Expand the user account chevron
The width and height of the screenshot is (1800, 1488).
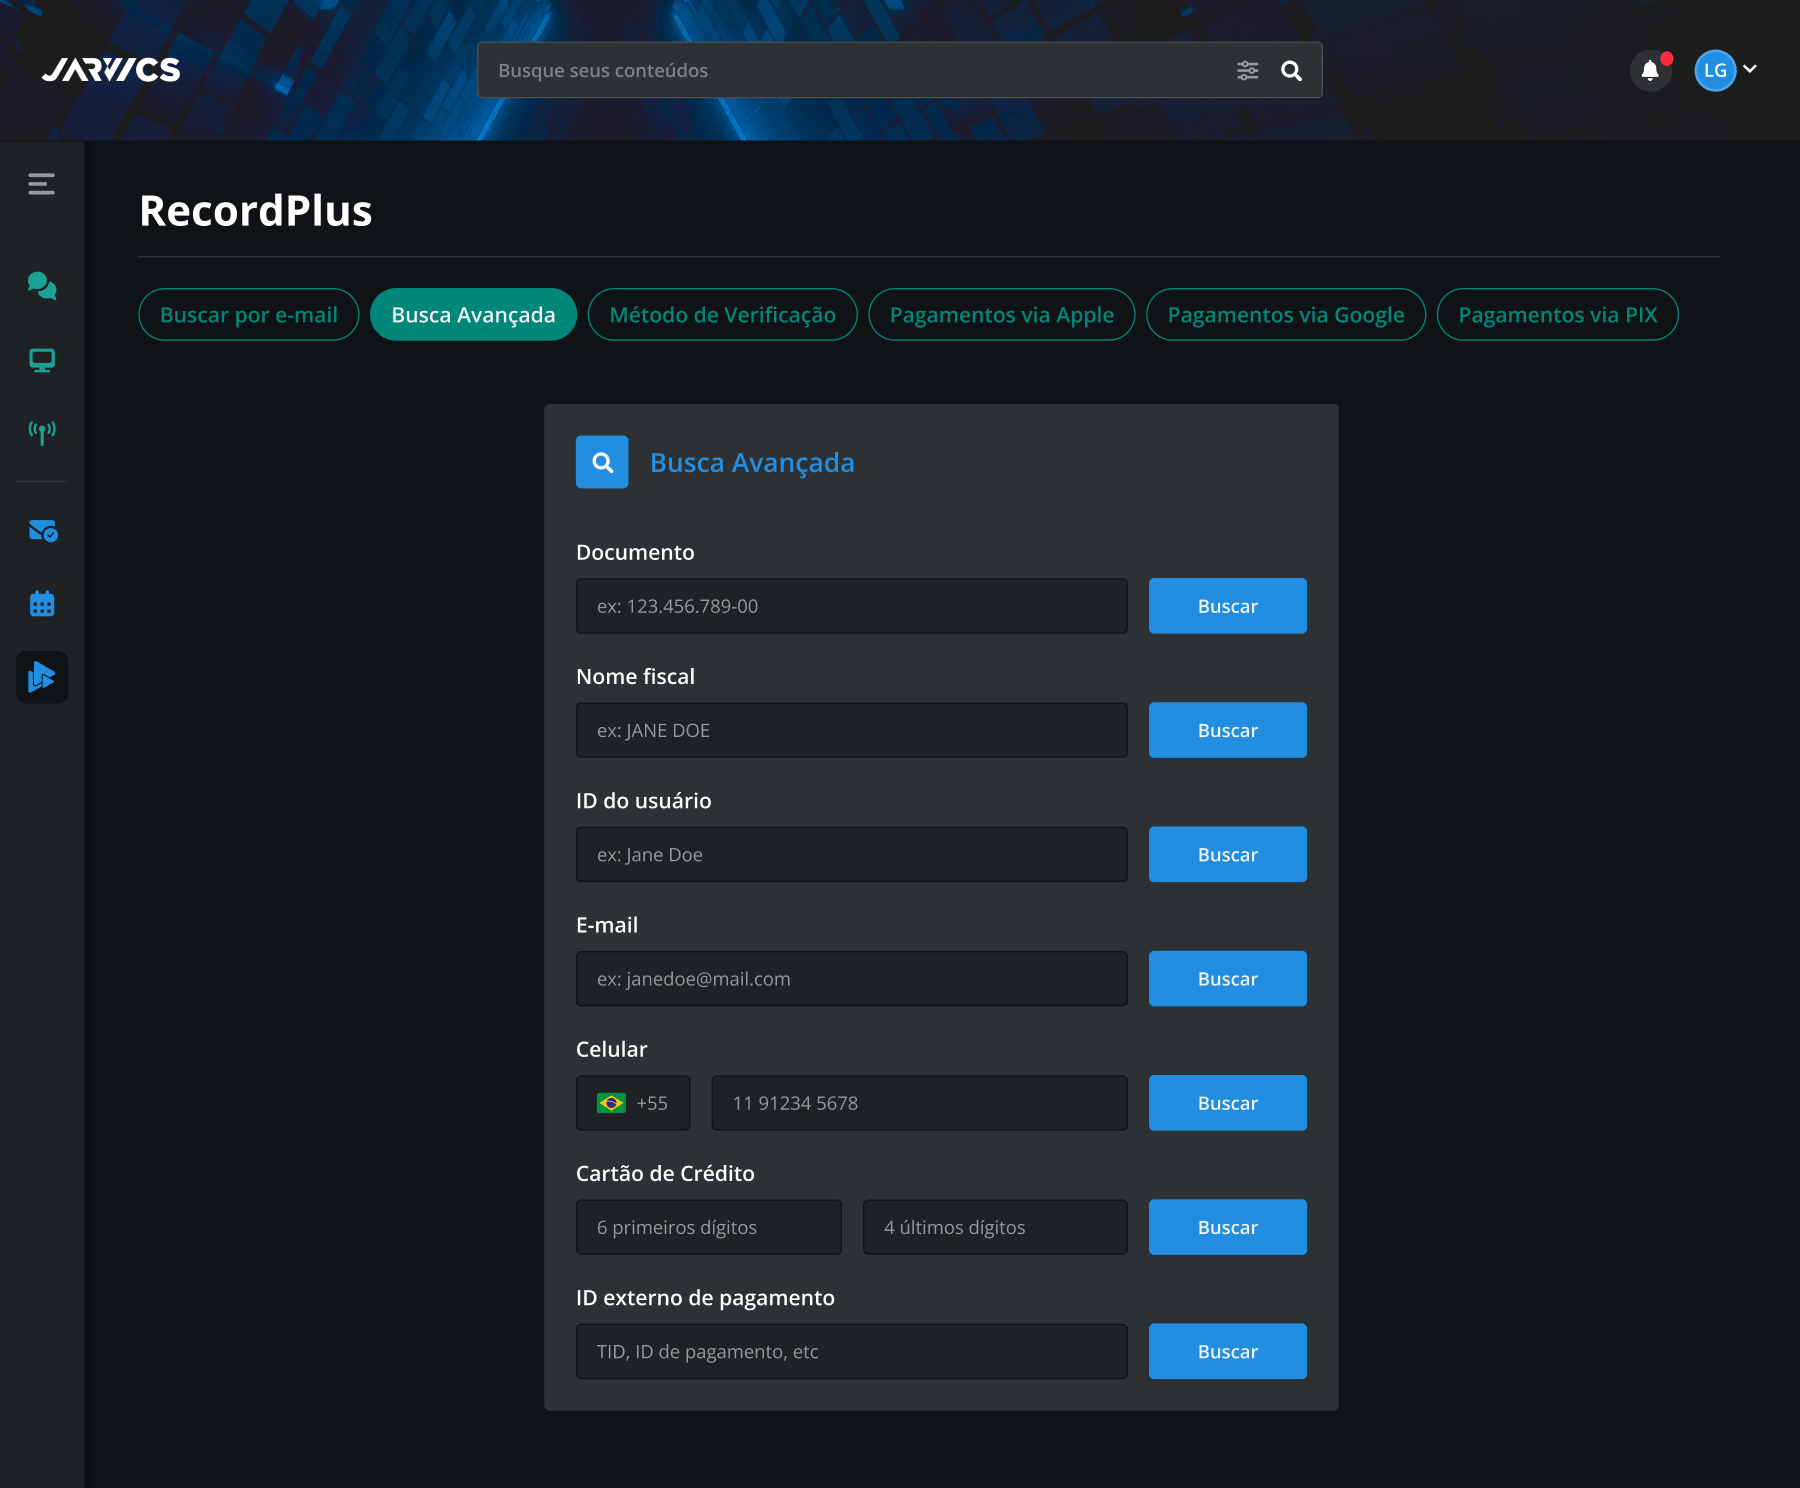coord(1750,69)
